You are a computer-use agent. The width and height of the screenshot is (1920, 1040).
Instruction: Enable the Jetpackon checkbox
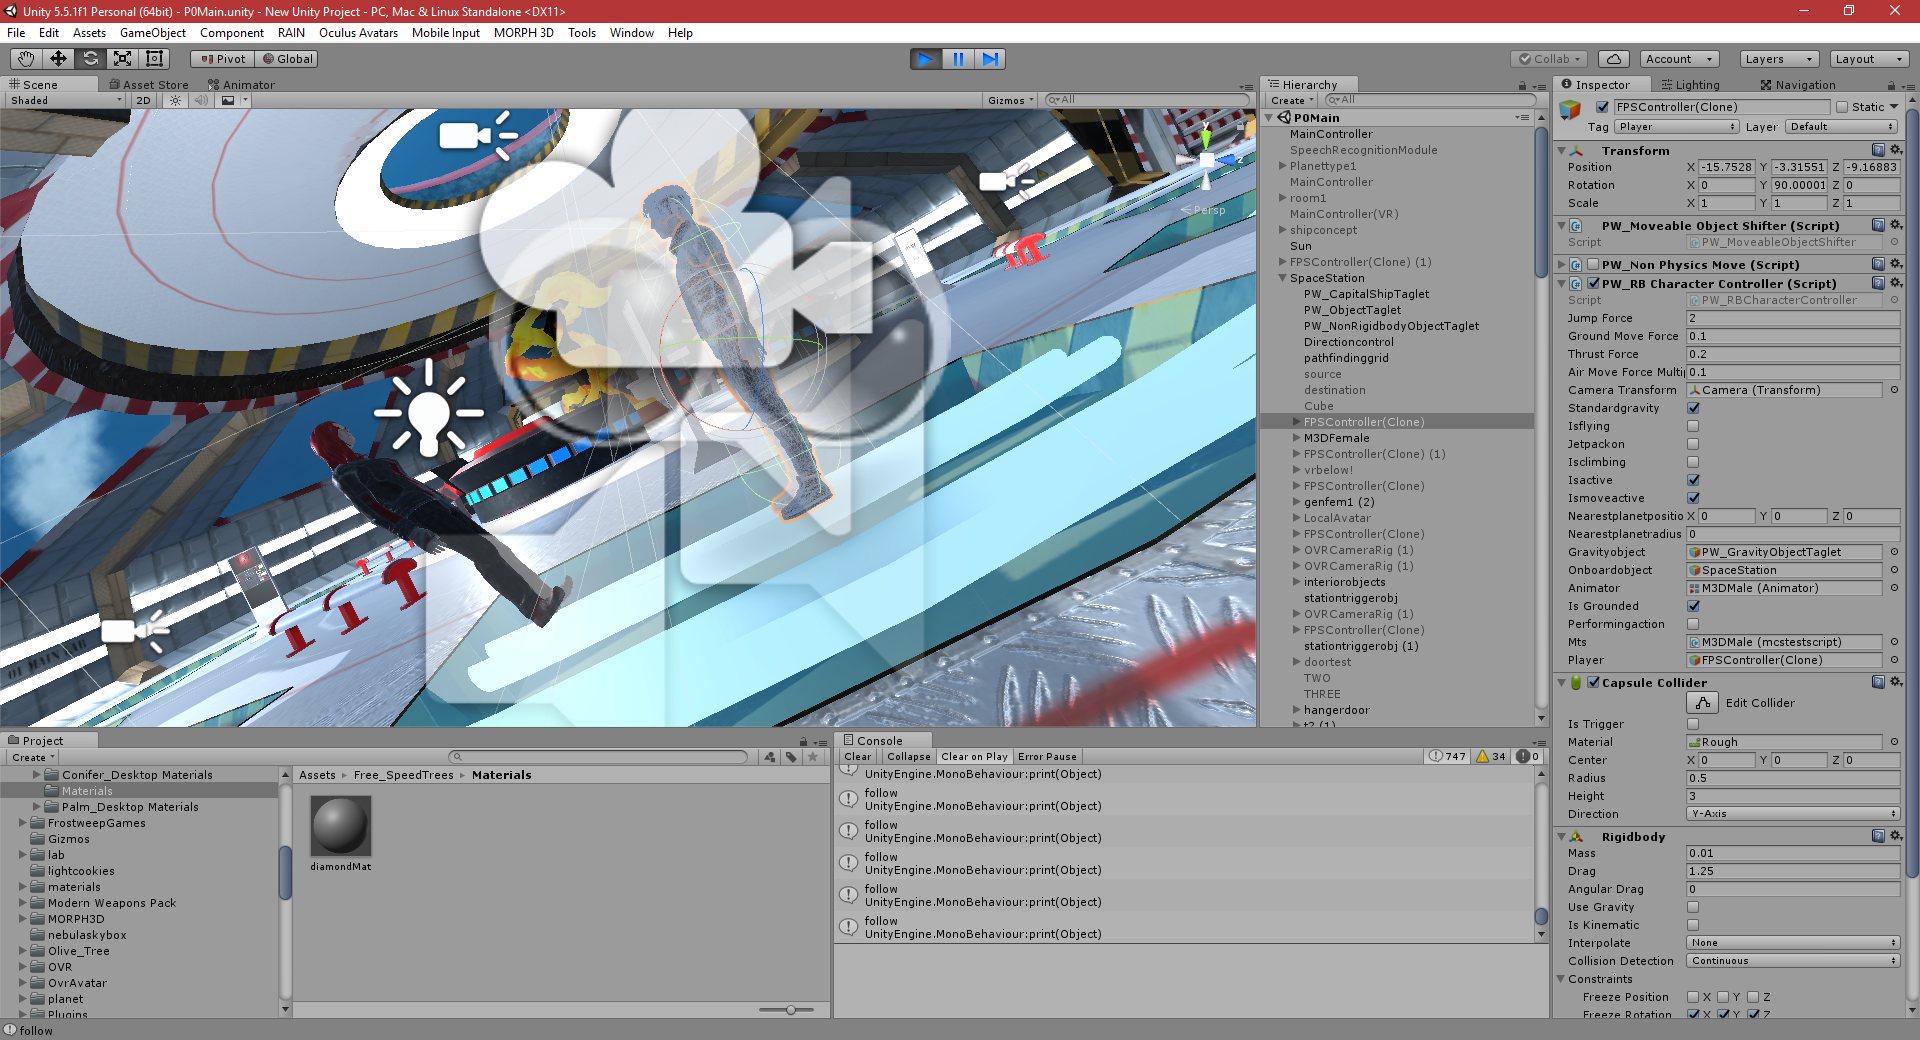[1693, 444]
